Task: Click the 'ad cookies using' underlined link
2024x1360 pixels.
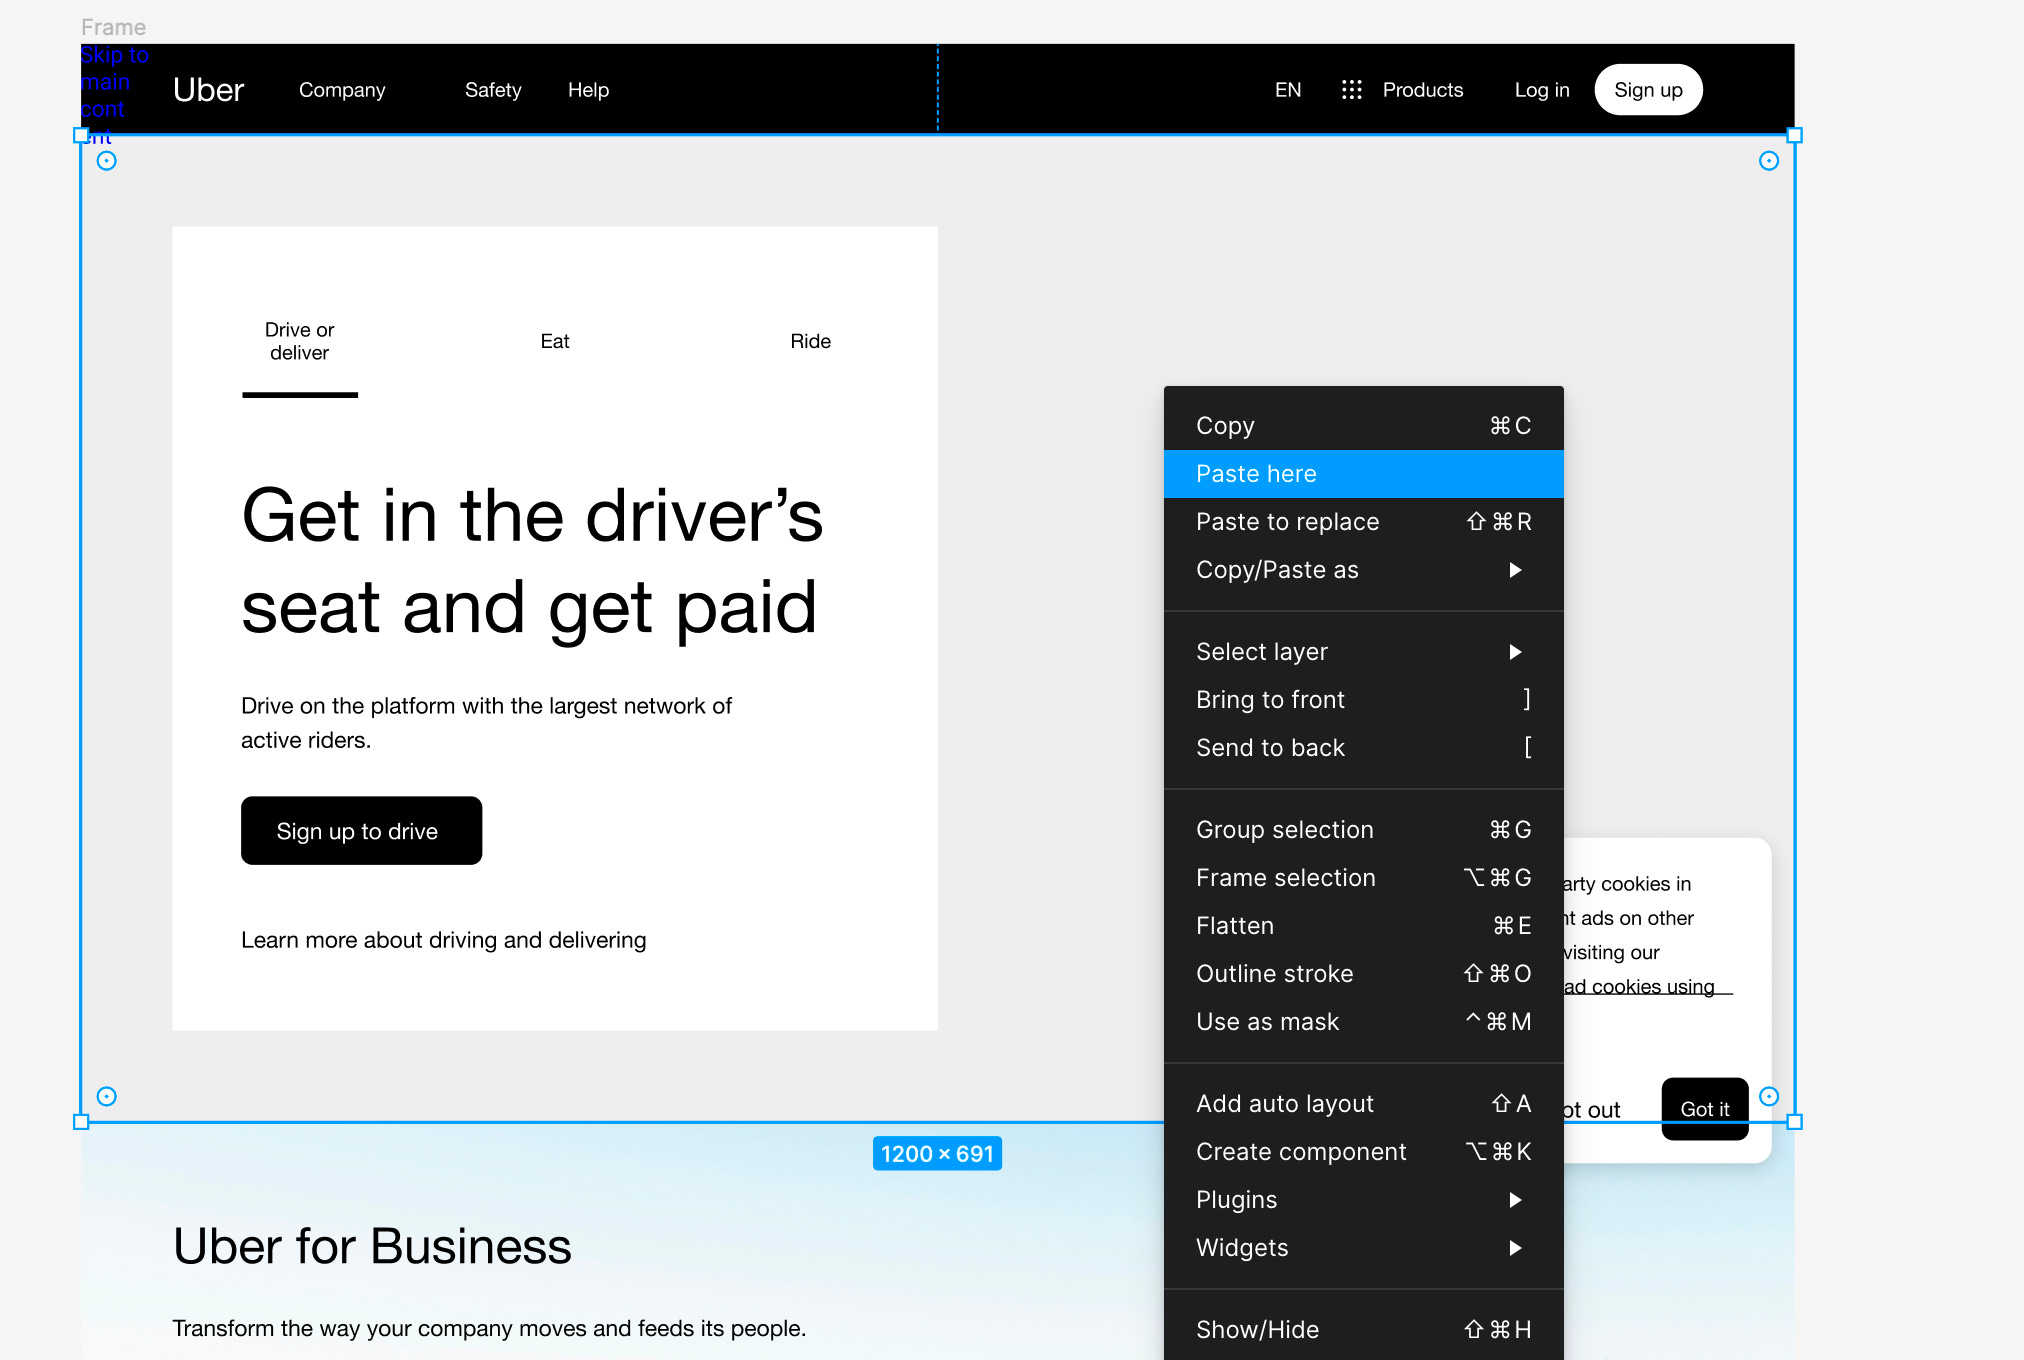Action: click(1640, 987)
